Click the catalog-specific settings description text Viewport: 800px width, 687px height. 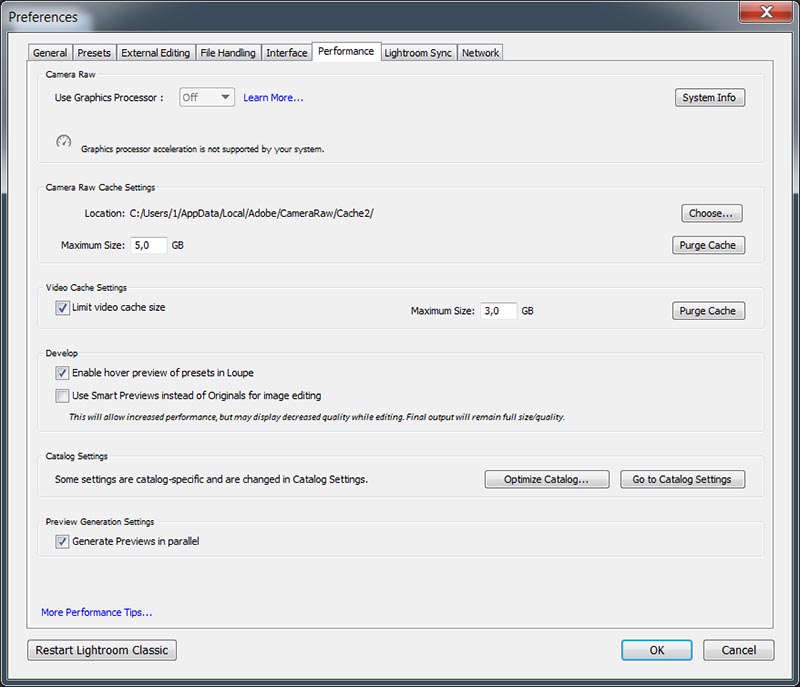coord(211,479)
